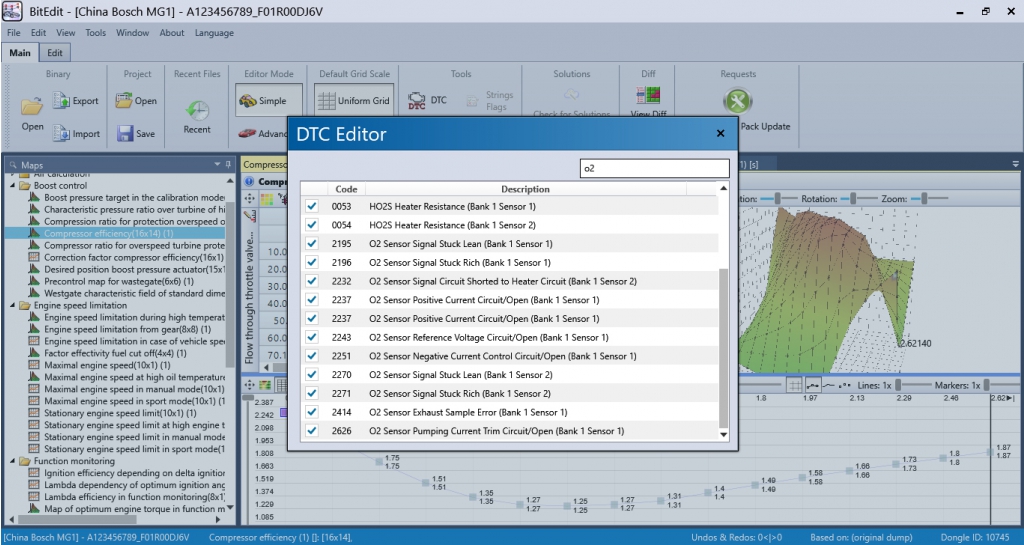Uncheck DTC 0054 HO2S Heater Resistance
The width and height of the screenshot is (1024, 545).
[312, 225]
